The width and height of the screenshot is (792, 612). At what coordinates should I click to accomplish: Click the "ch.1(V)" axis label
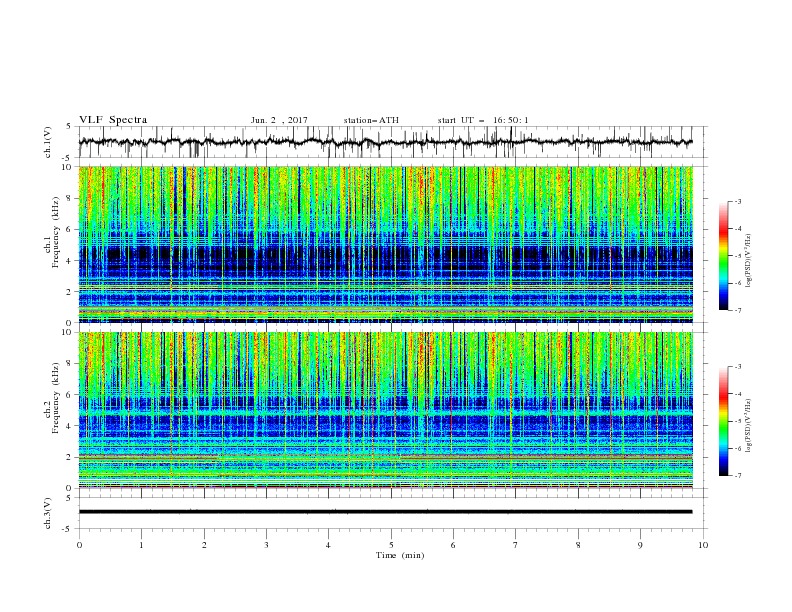tap(48, 142)
